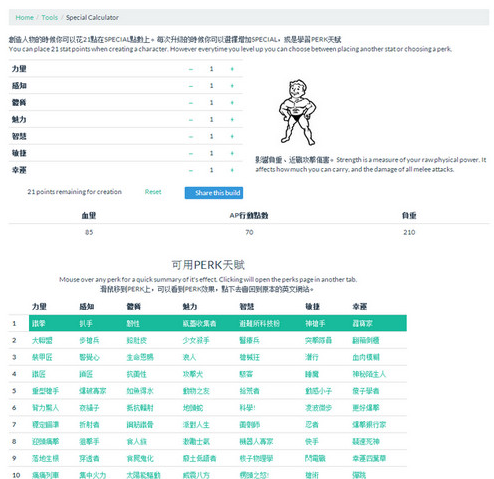This screenshot has width=494, height=479.
Task: Open the 浪人 perk in level 3 row
Action: [x=189, y=357]
